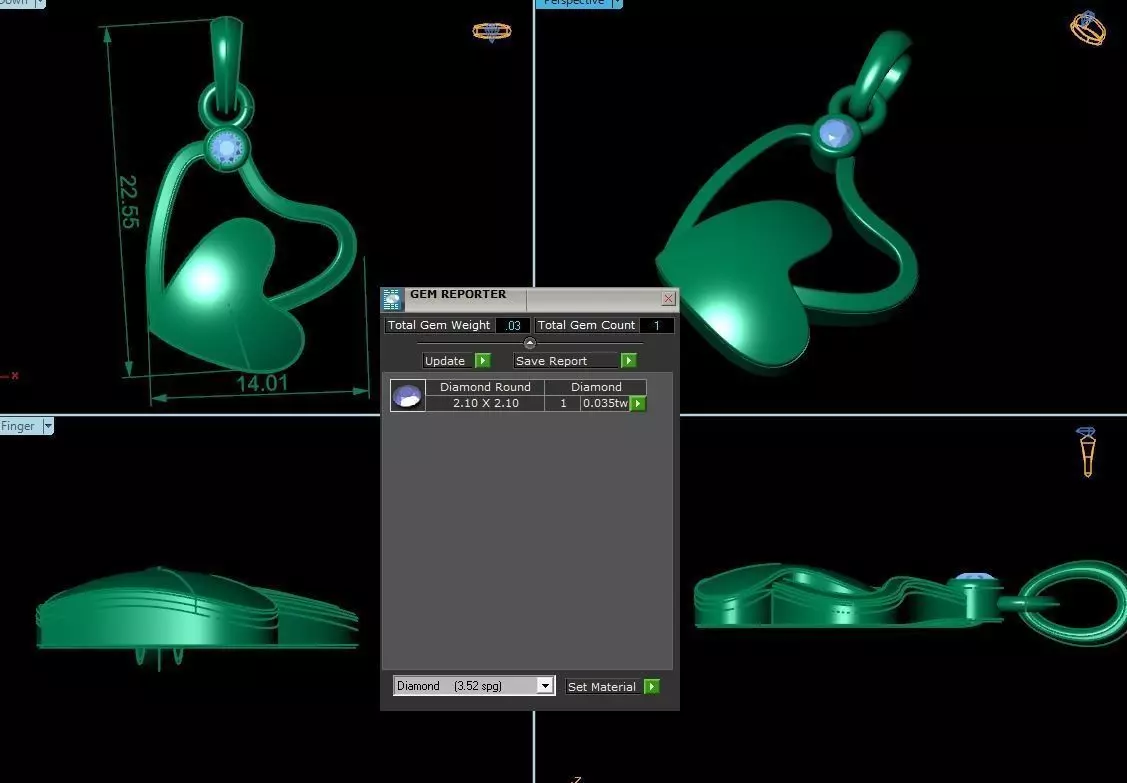This screenshot has width=1127, height=783.
Task: Run Save Report with green arrow
Action: pyautogui.click(x=629, y=360)
